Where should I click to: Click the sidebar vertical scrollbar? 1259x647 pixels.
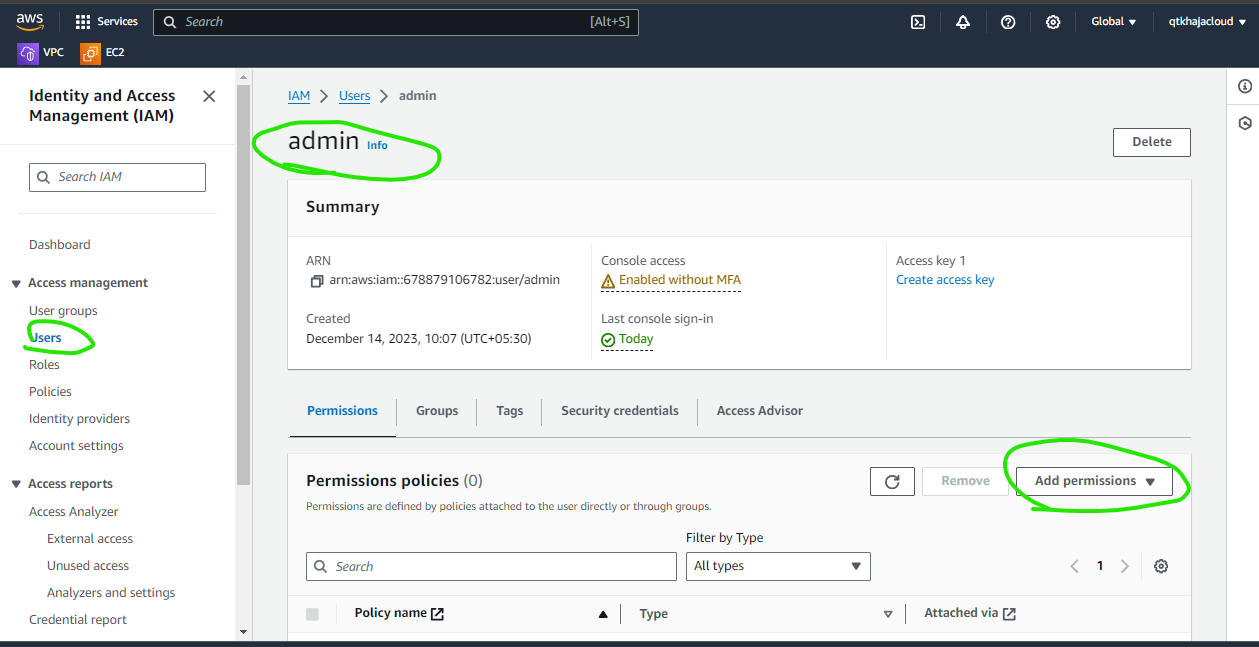pos(244,285)
